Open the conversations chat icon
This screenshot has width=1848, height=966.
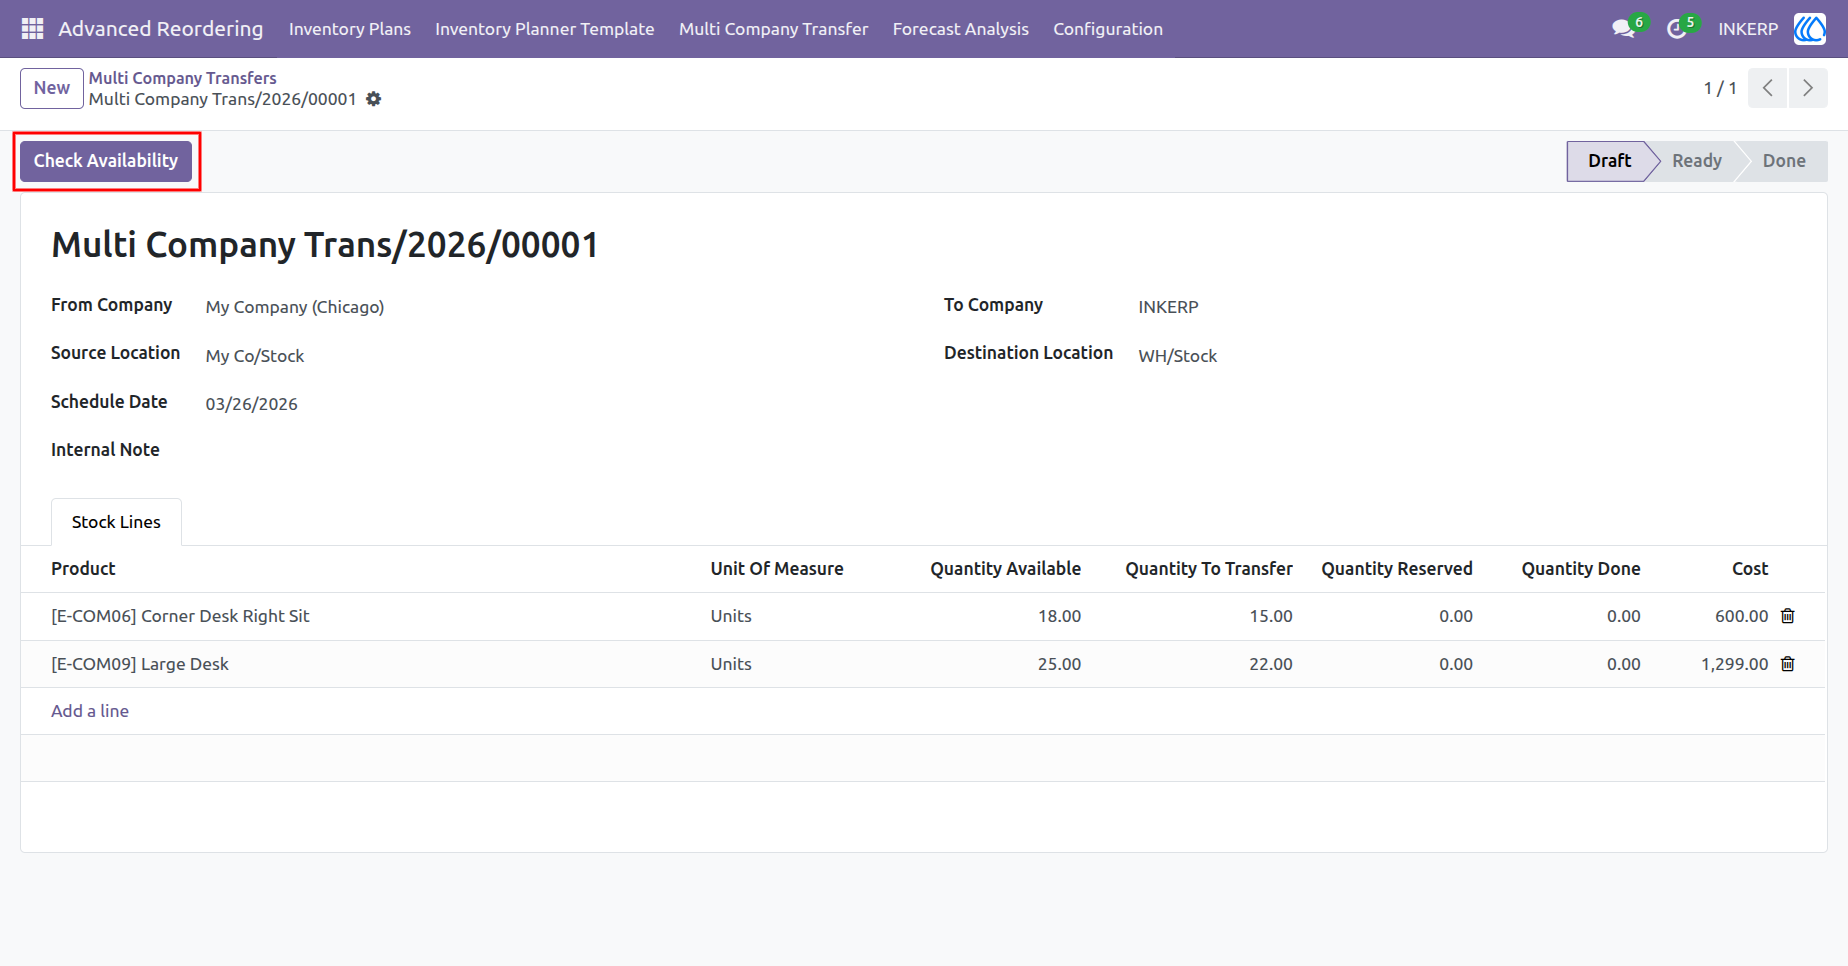click(x=1623, y=29)
